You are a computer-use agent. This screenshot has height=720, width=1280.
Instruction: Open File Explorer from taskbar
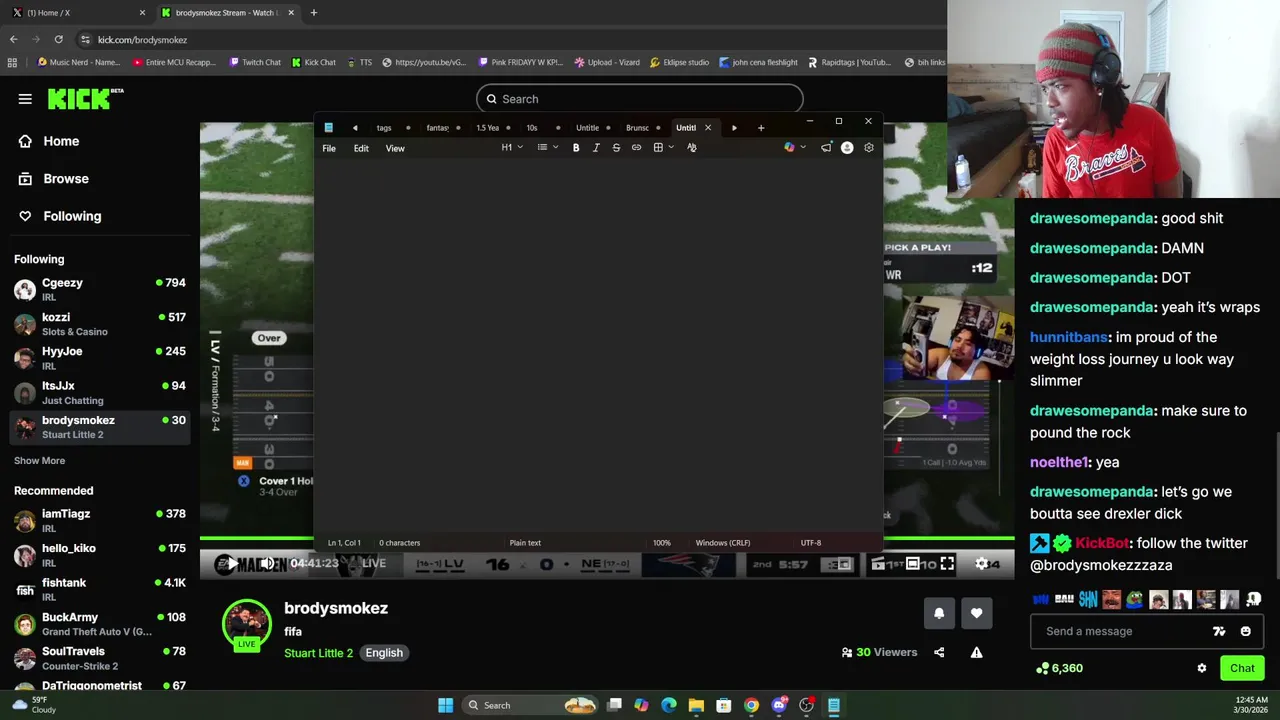click(696, 706)
